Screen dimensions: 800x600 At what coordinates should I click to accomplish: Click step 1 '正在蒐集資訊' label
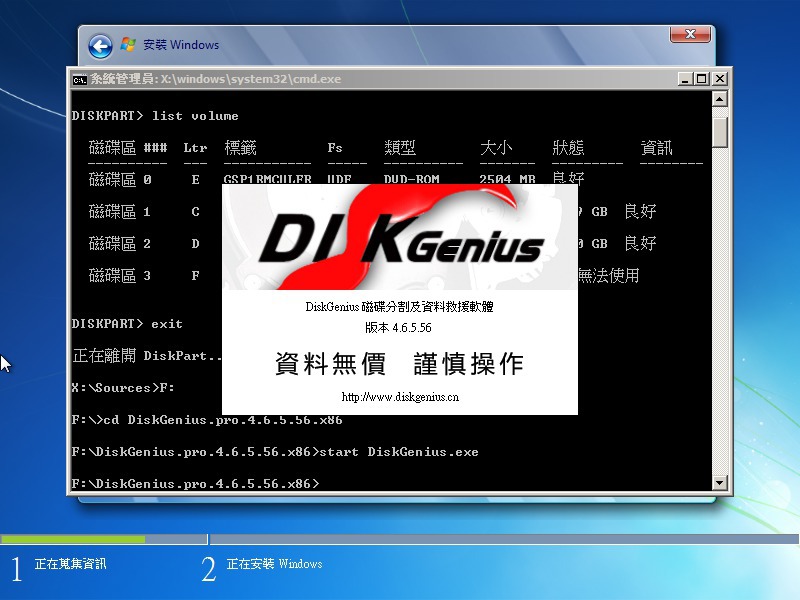point(70,564)
